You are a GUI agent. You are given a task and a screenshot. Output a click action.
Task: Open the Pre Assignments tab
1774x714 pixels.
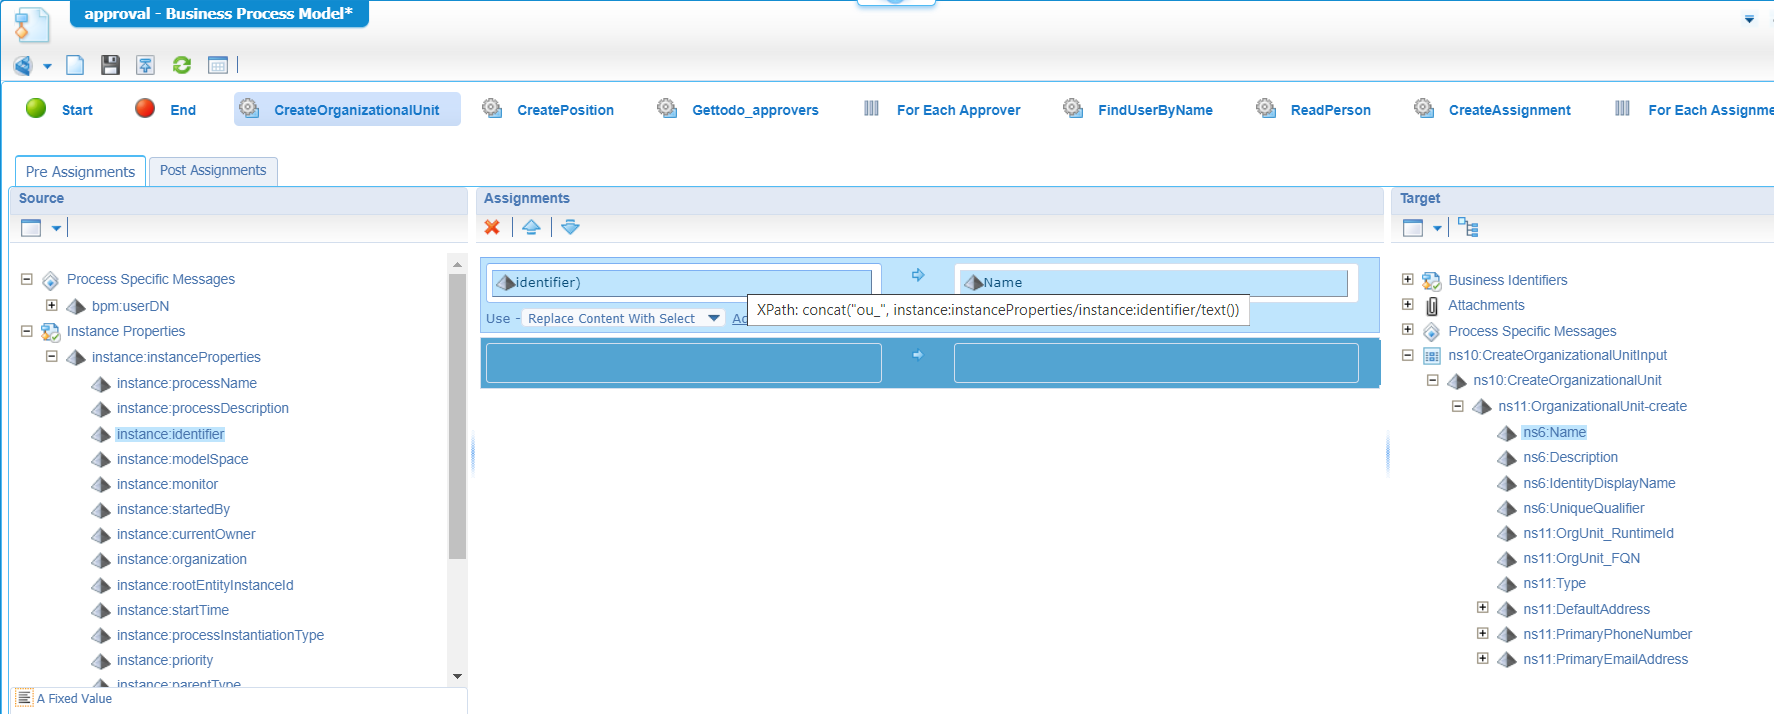point(80,171)
